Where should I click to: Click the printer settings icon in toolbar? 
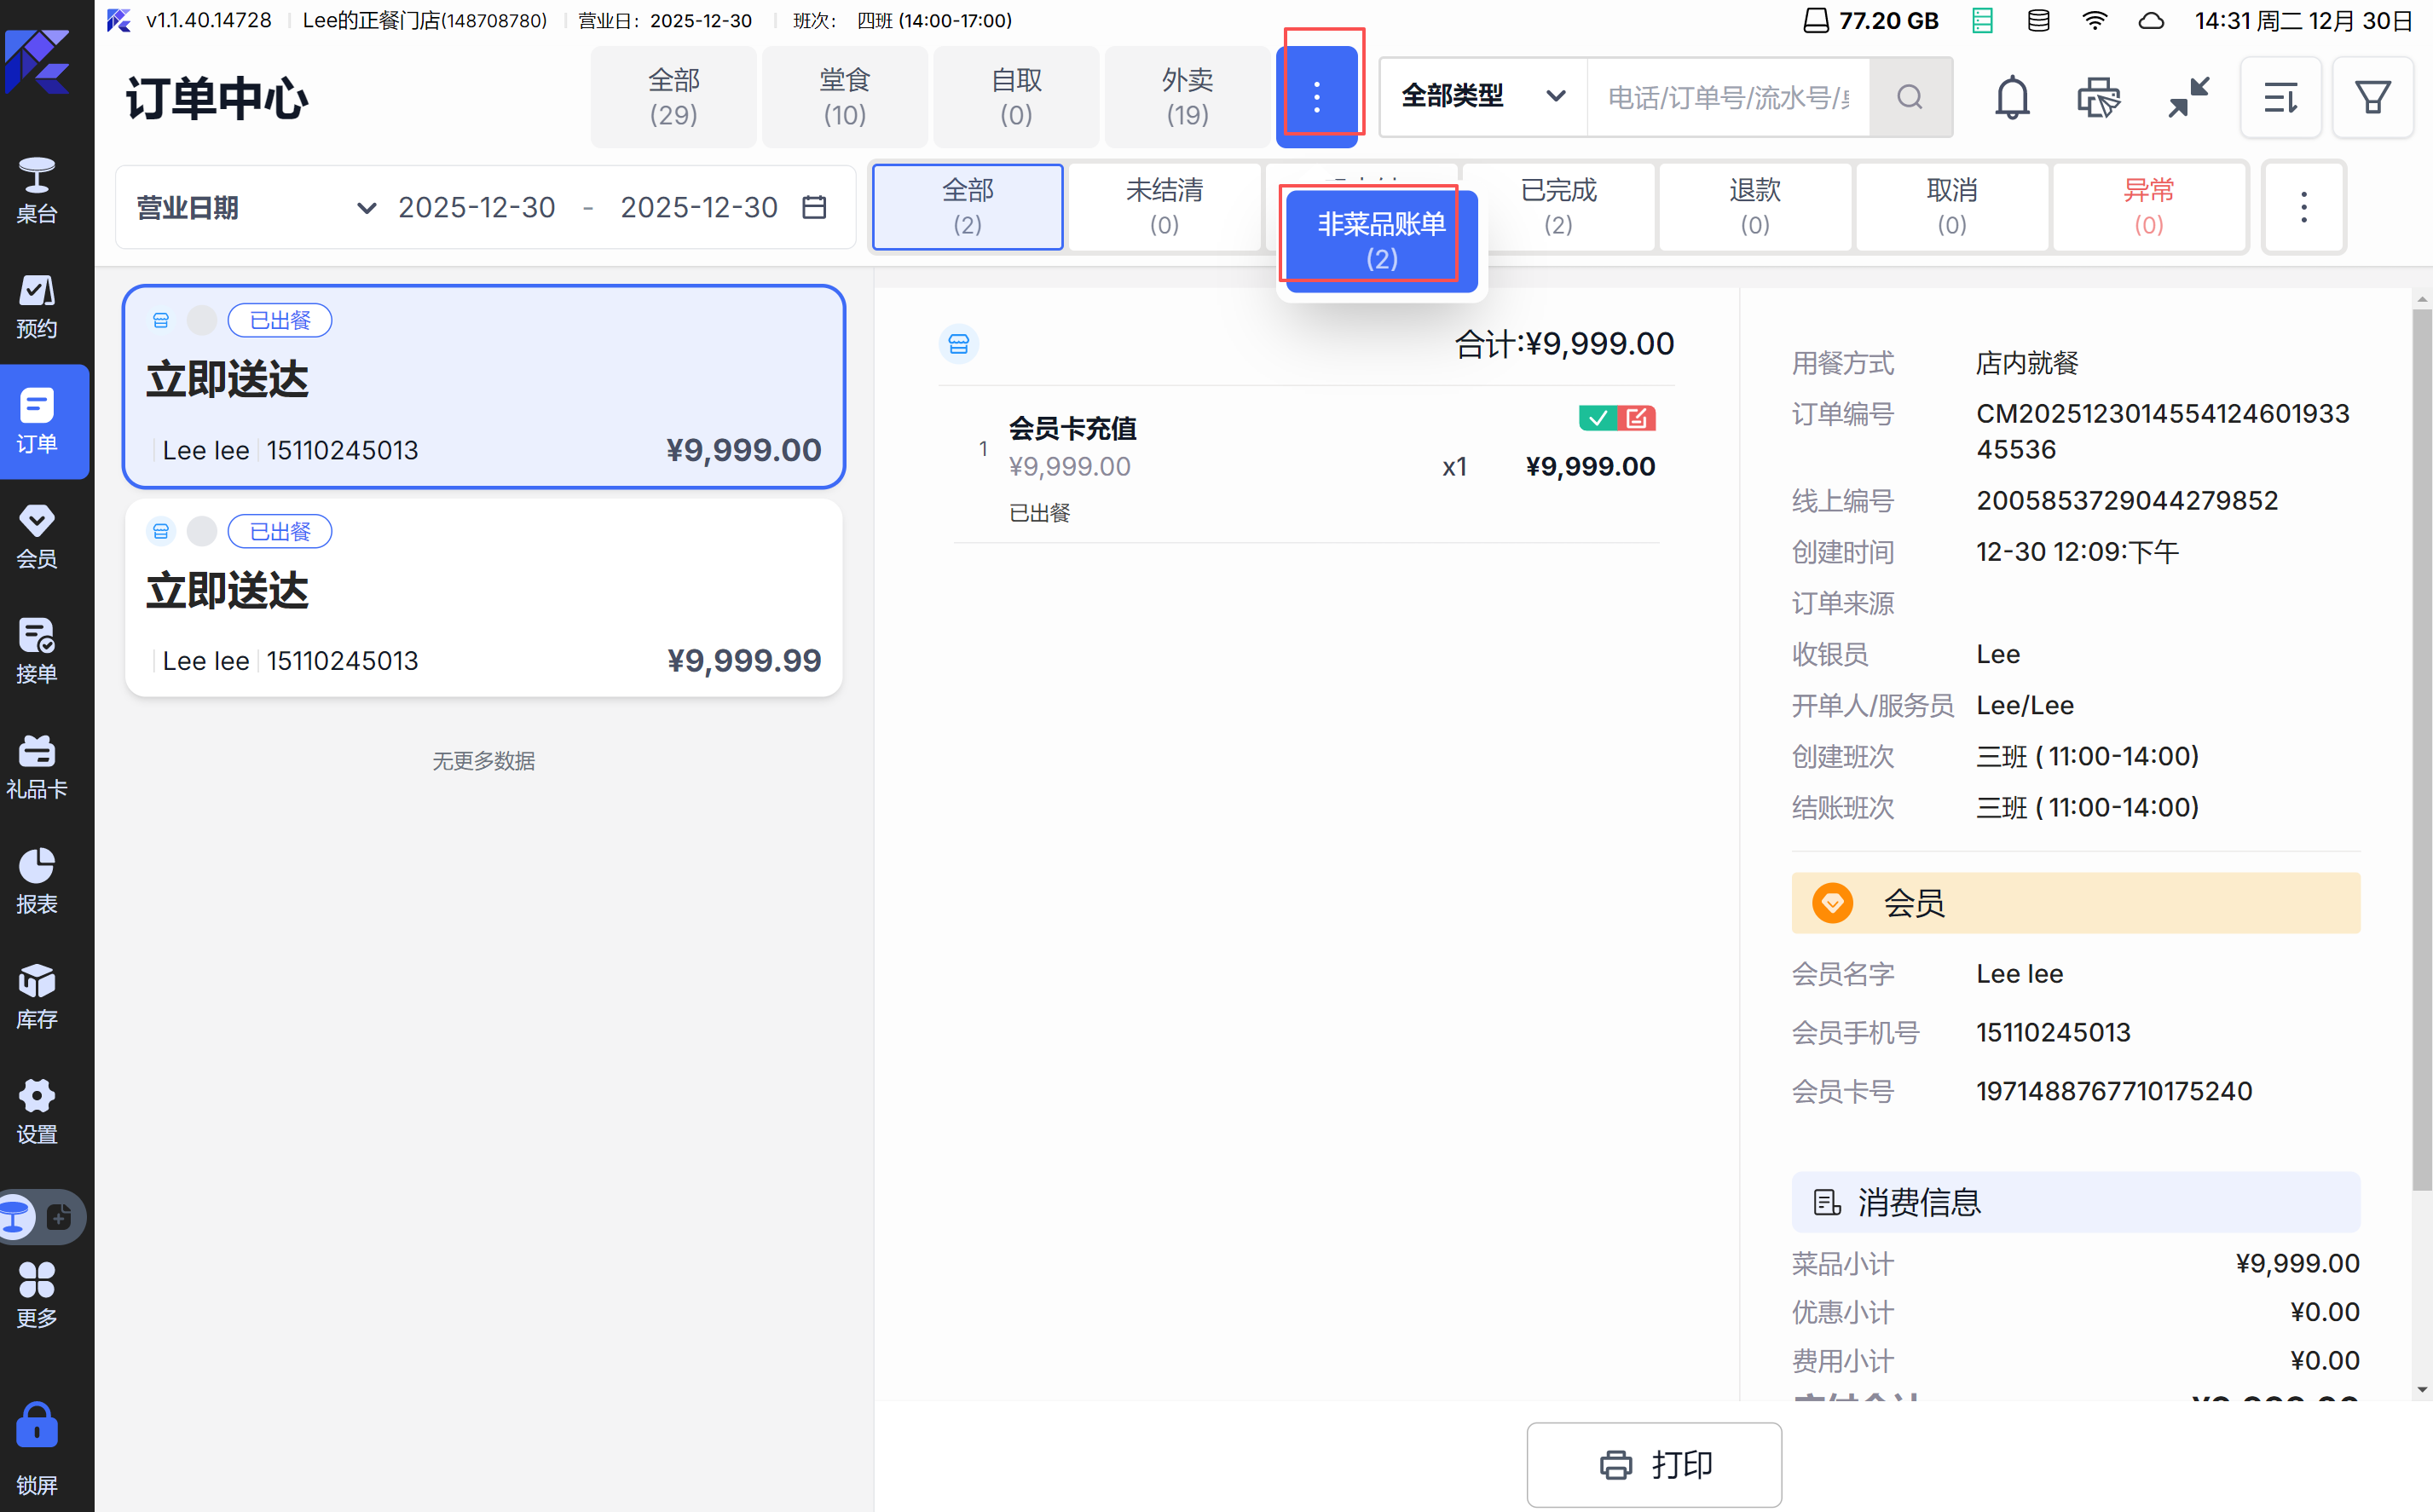tap(2098, 98)
